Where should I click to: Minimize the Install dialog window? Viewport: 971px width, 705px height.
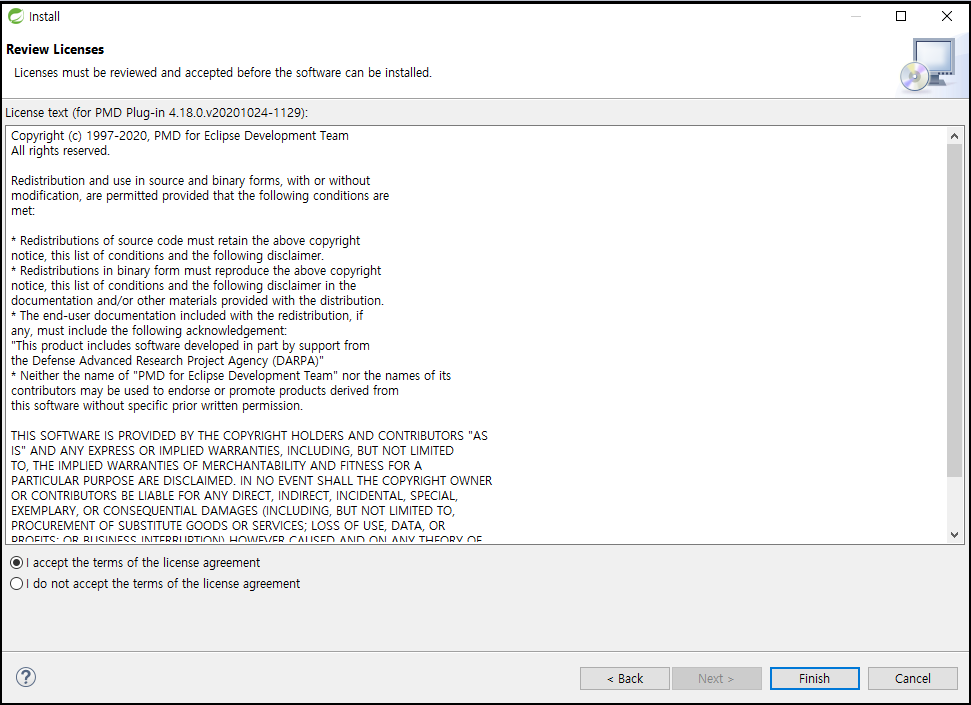(x=856, y=16)
